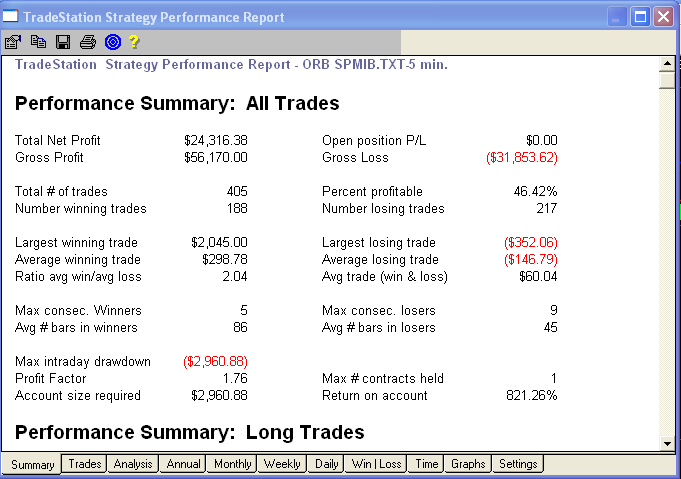Switch to the Monthly tab
The height and width of the screenshot is (479, 681).
coord(232,464)
